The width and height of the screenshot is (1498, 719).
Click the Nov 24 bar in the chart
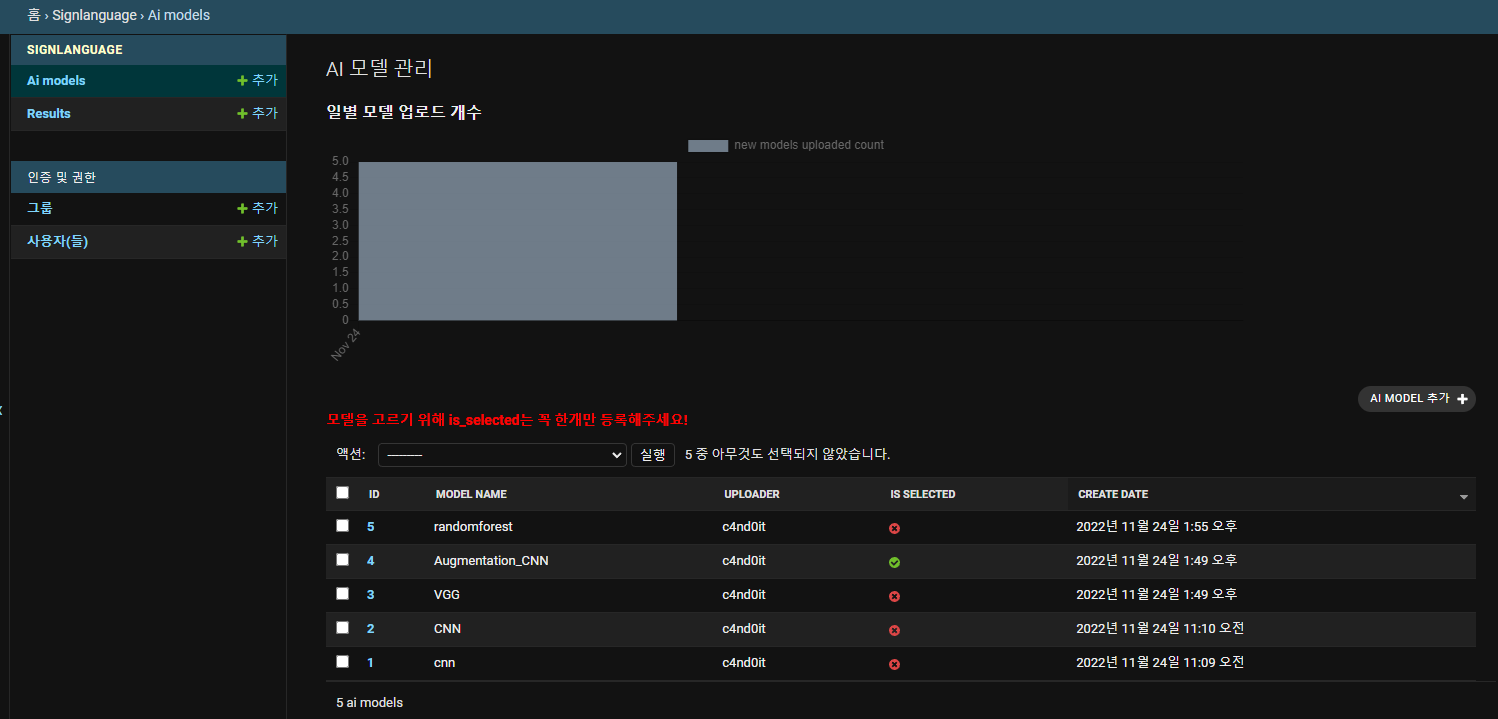(517, 240)
